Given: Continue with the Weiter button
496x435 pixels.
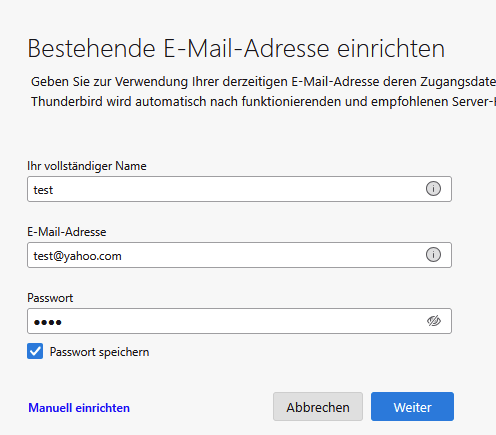Looking at the screenshot, I should [x=412, y=407].
